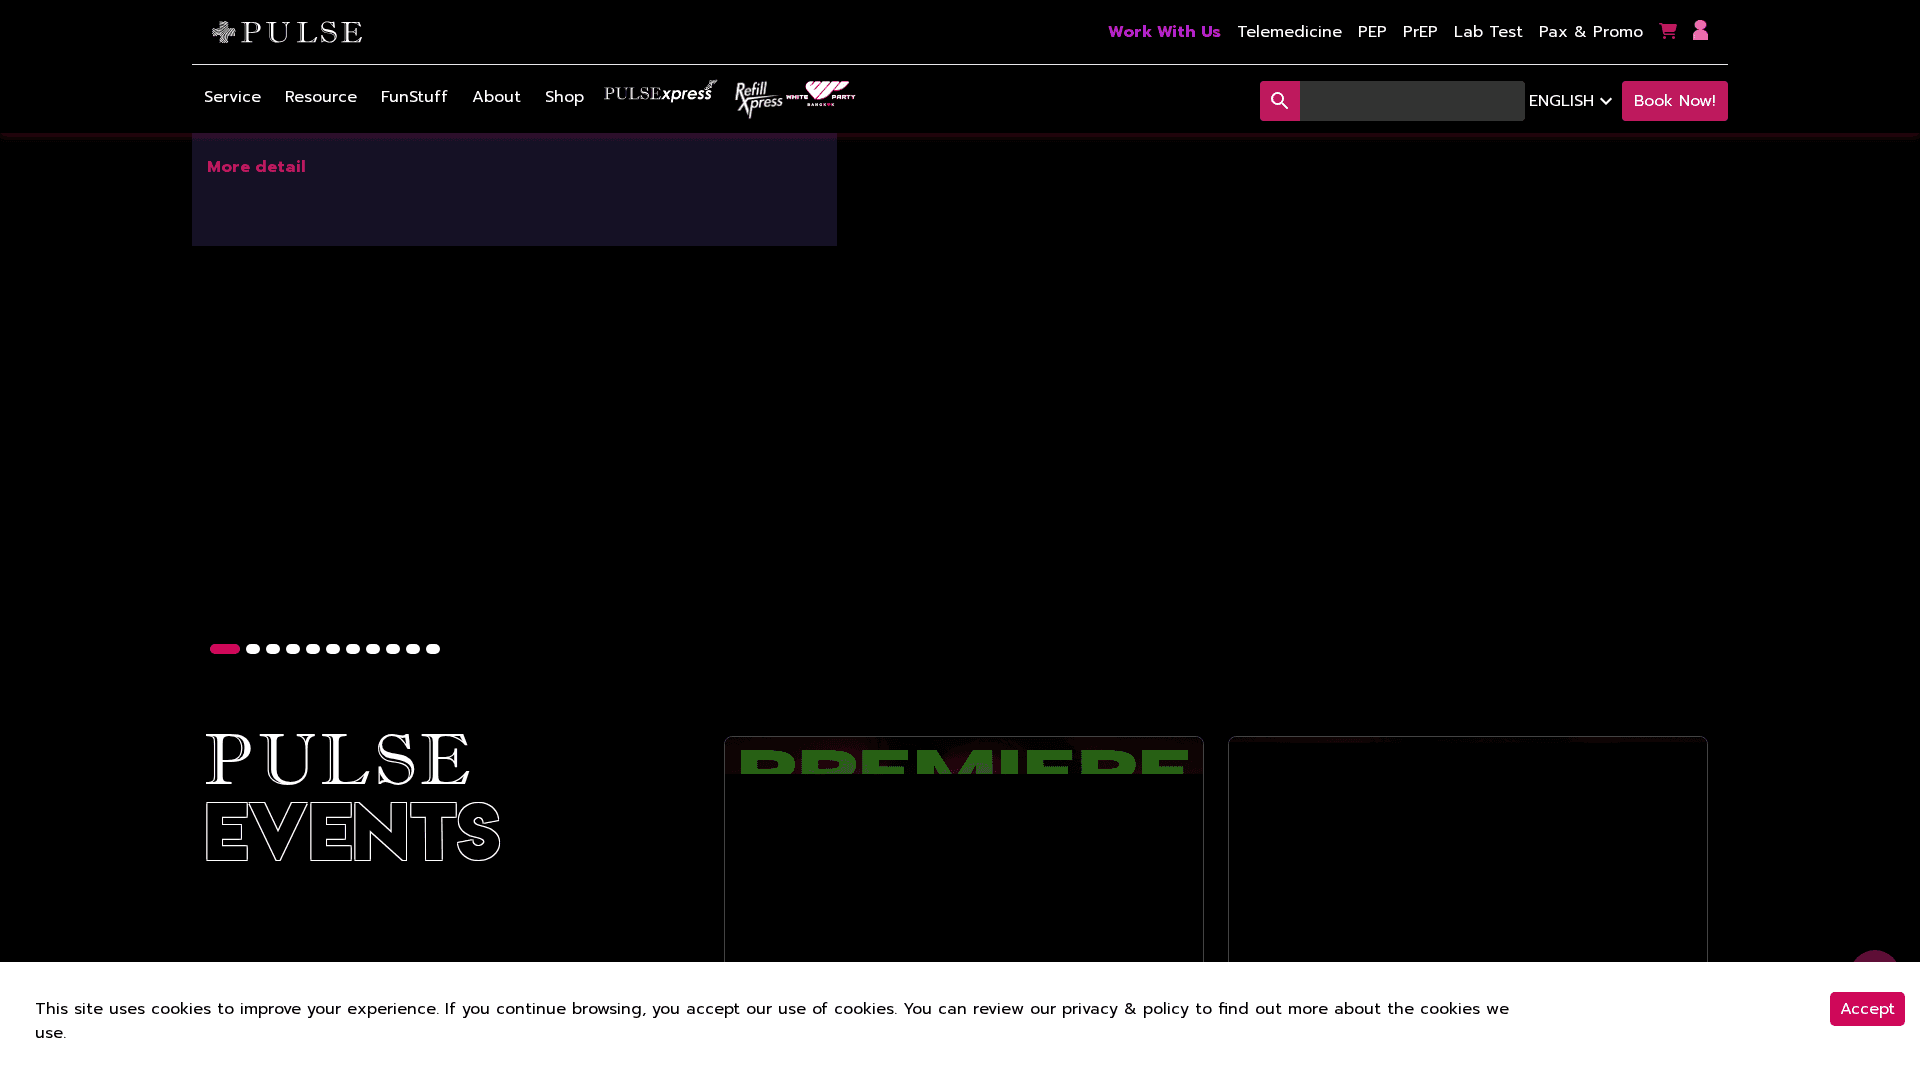Open the user account icon

click(1700, 31)
